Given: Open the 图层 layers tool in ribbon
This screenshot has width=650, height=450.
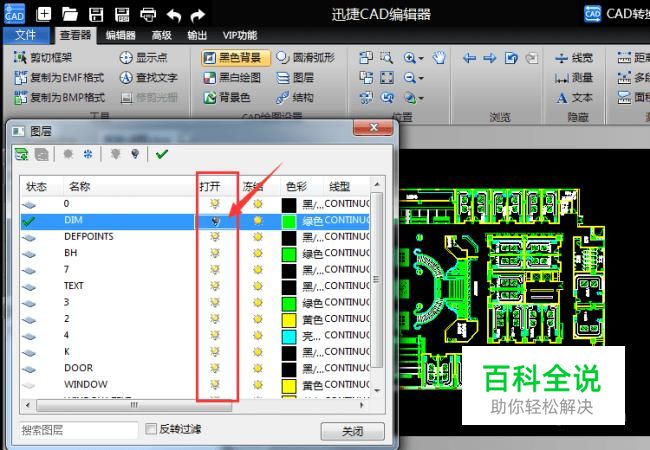Looking at the screenshot, I should 295,77.
